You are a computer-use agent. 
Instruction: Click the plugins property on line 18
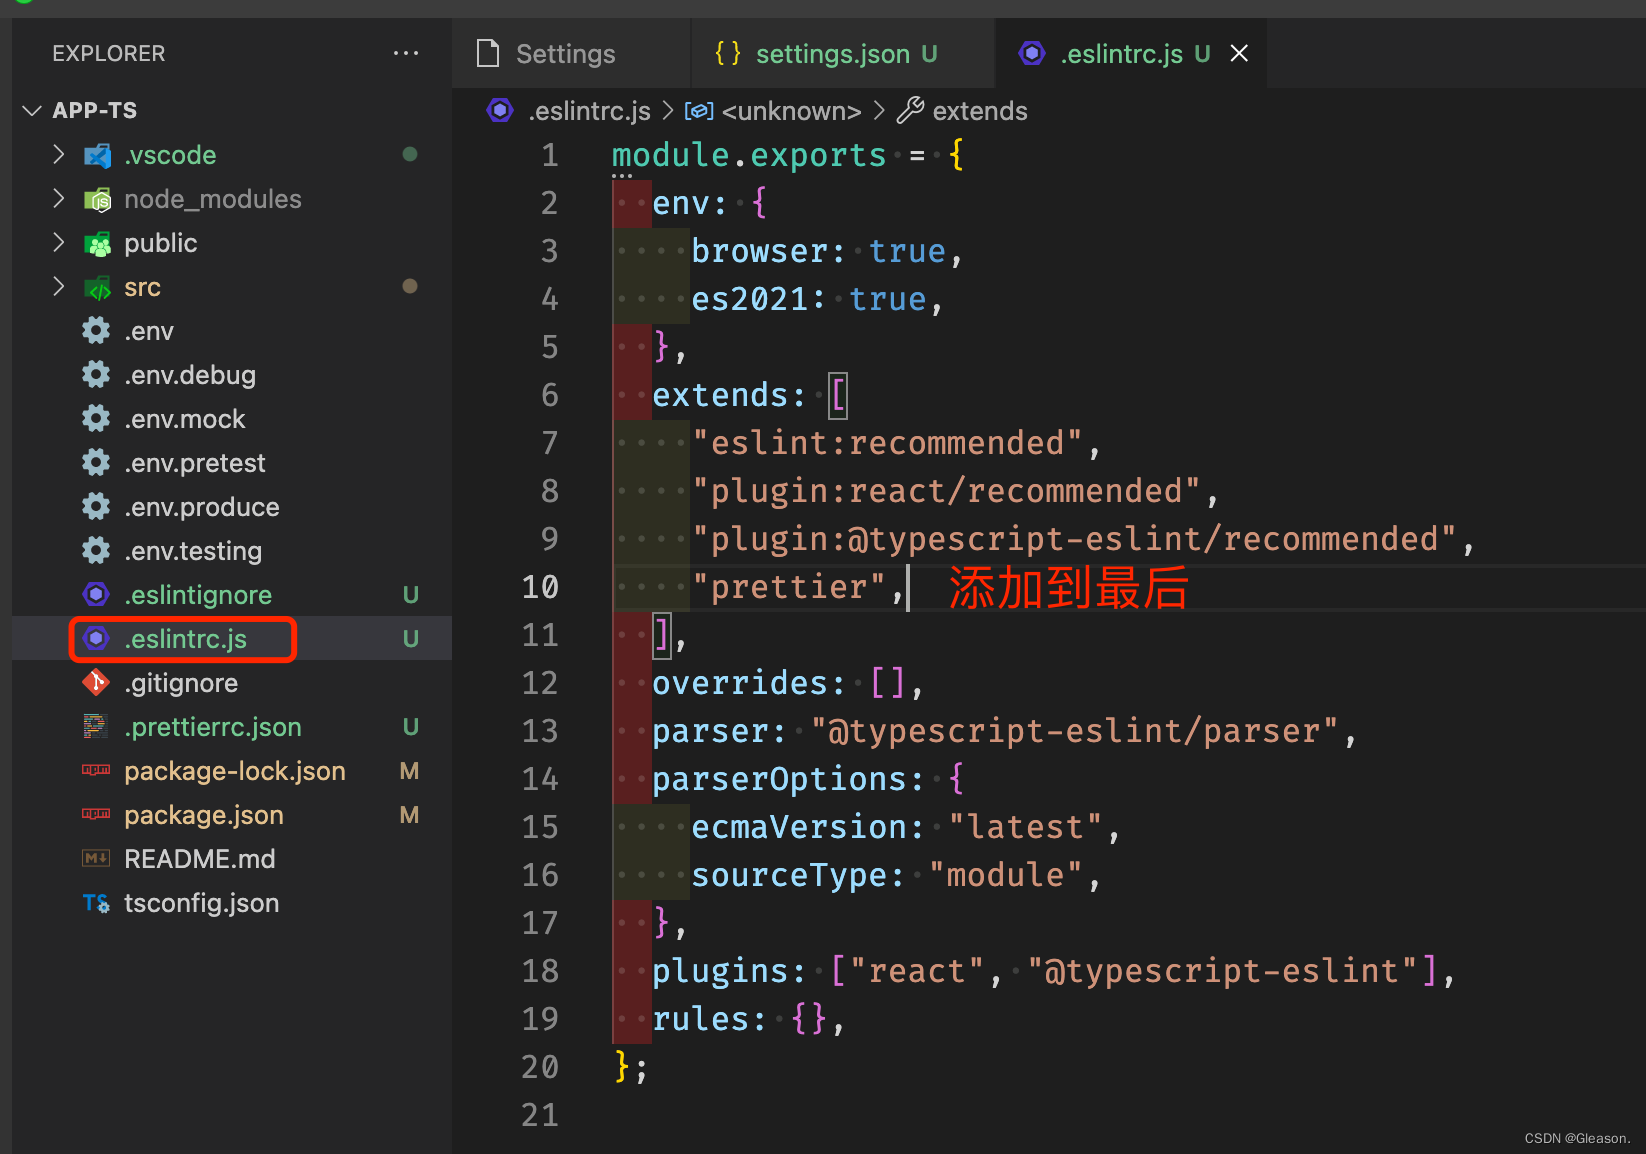click(720, 971)
